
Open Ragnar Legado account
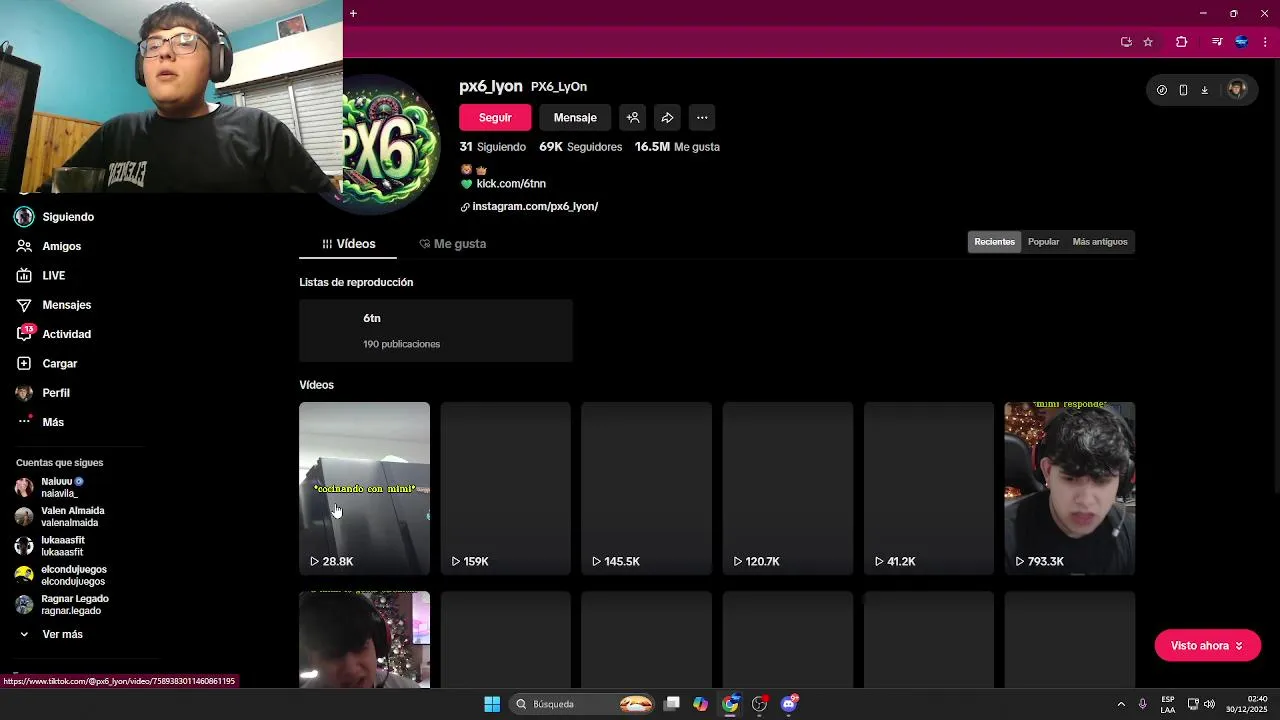[62, 604]
